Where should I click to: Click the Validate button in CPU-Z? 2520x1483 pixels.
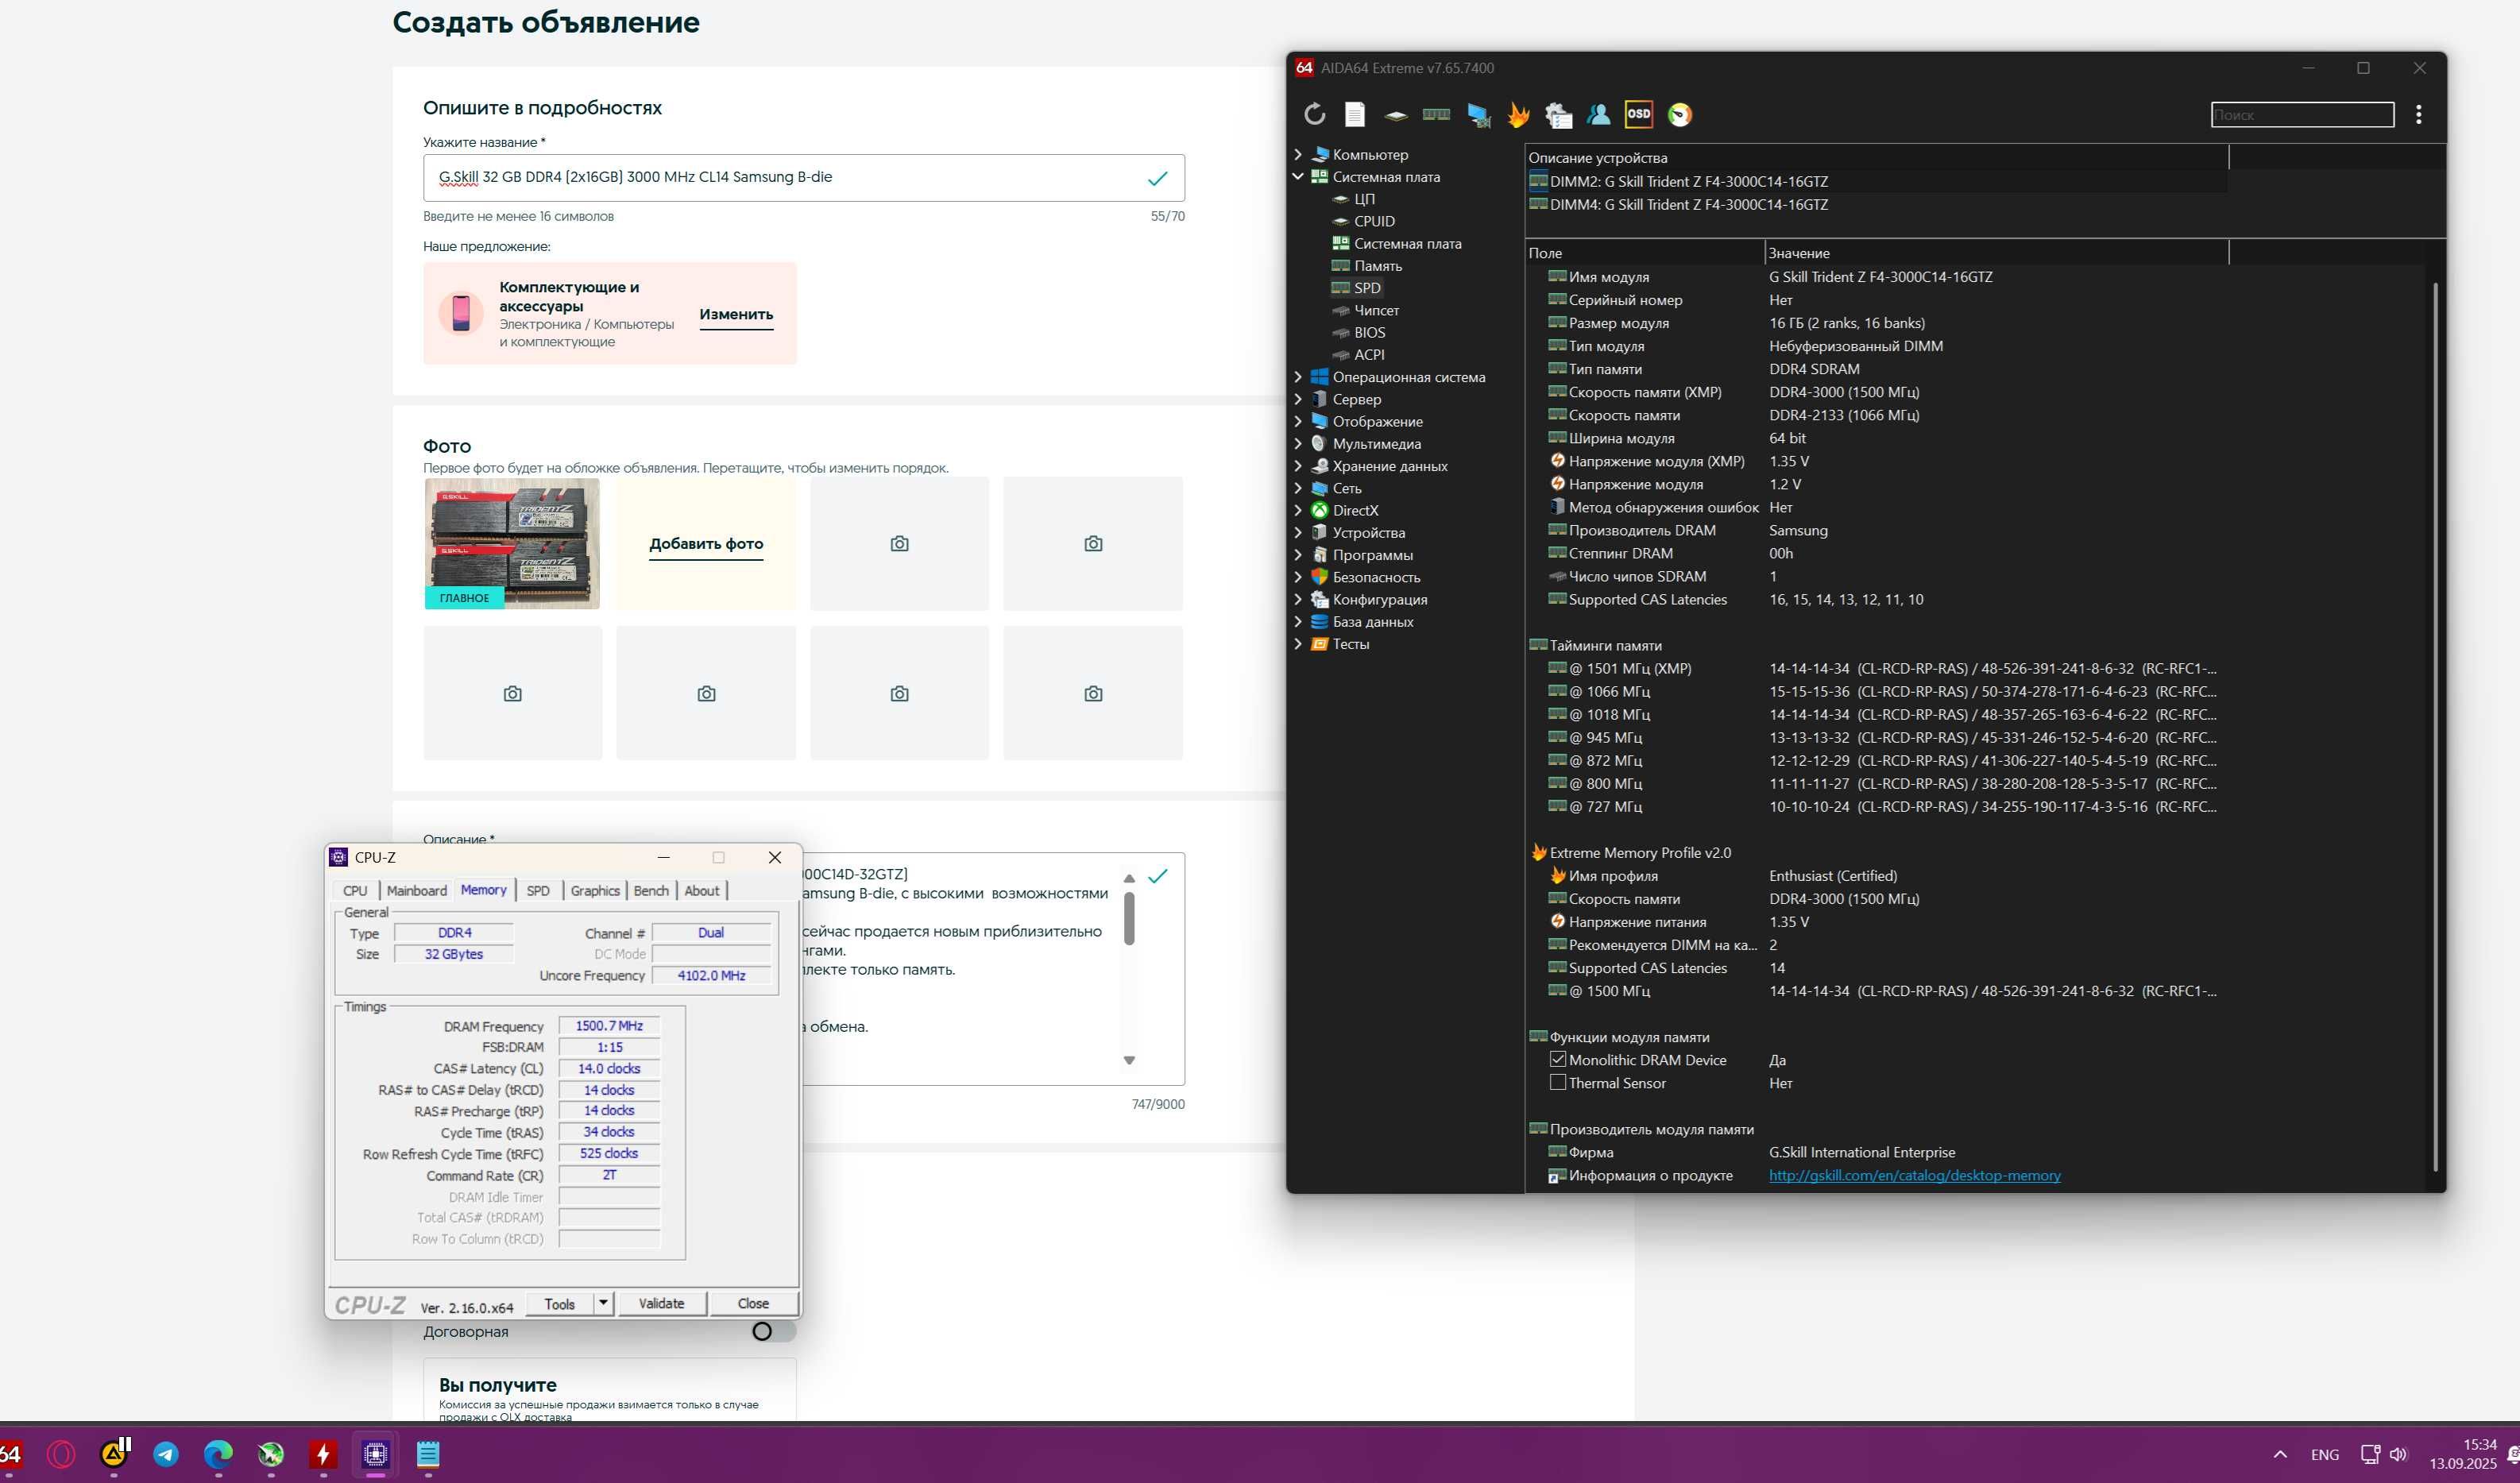point(661,1303)
